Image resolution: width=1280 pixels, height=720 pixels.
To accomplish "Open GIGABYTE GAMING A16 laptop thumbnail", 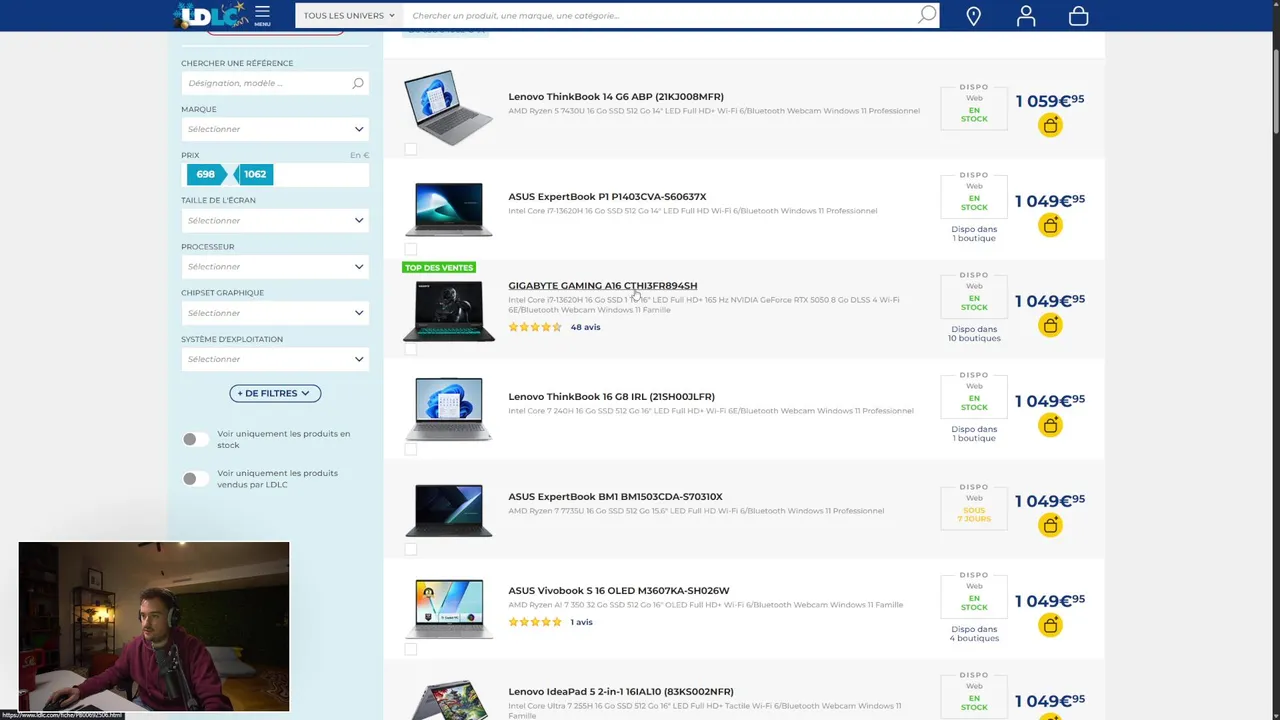I will (x=448, y=310).
